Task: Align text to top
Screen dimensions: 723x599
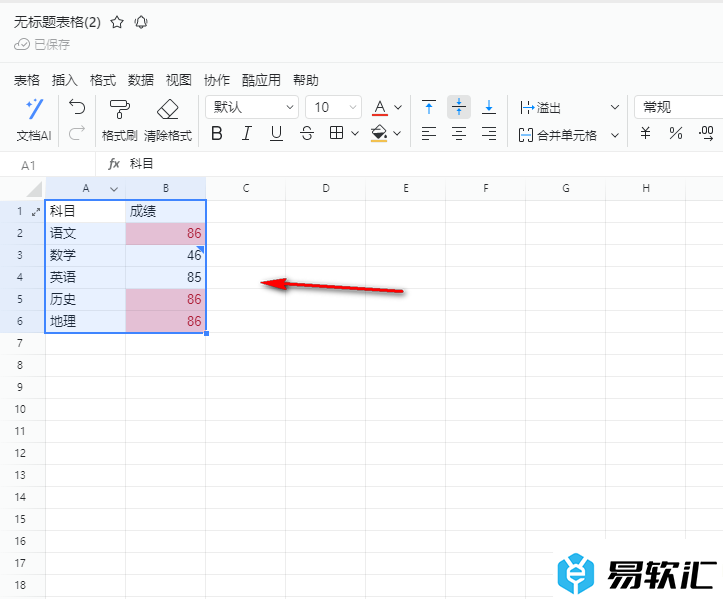Action: tap(429, 107)
